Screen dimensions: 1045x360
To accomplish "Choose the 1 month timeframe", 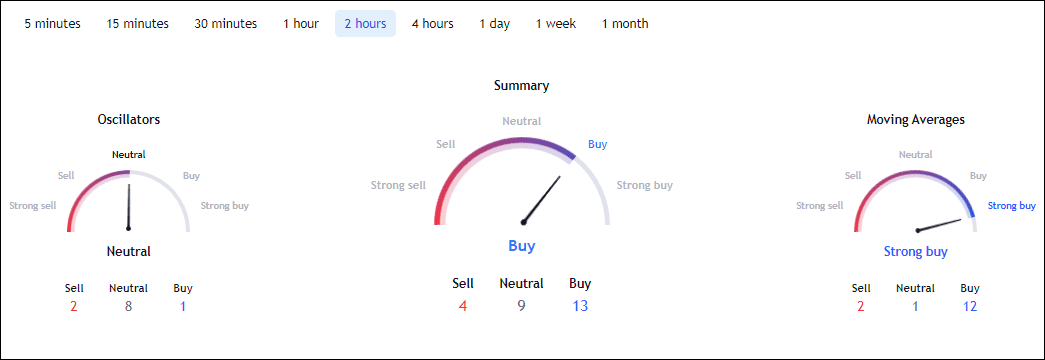I will [625, 24].
